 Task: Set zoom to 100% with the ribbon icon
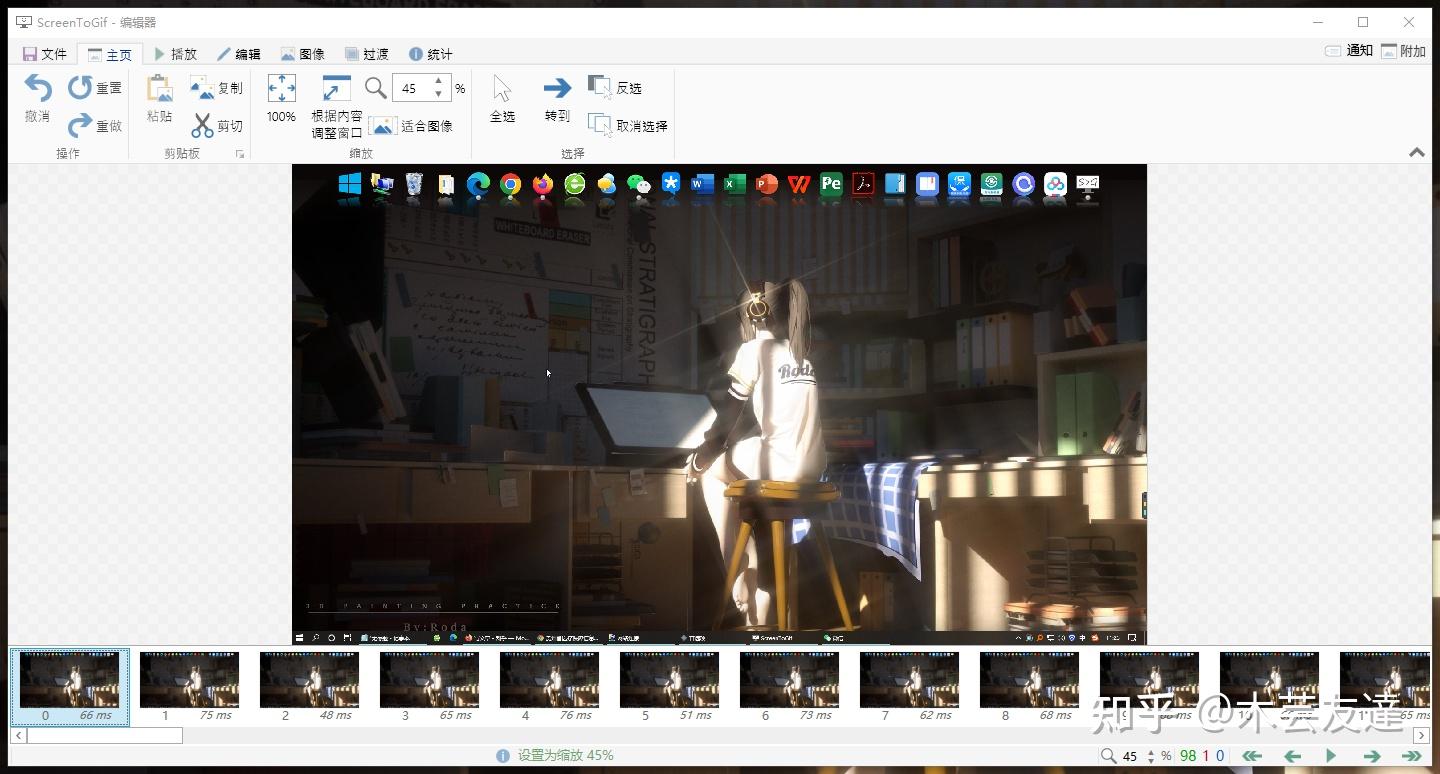[x=281, y=89]
